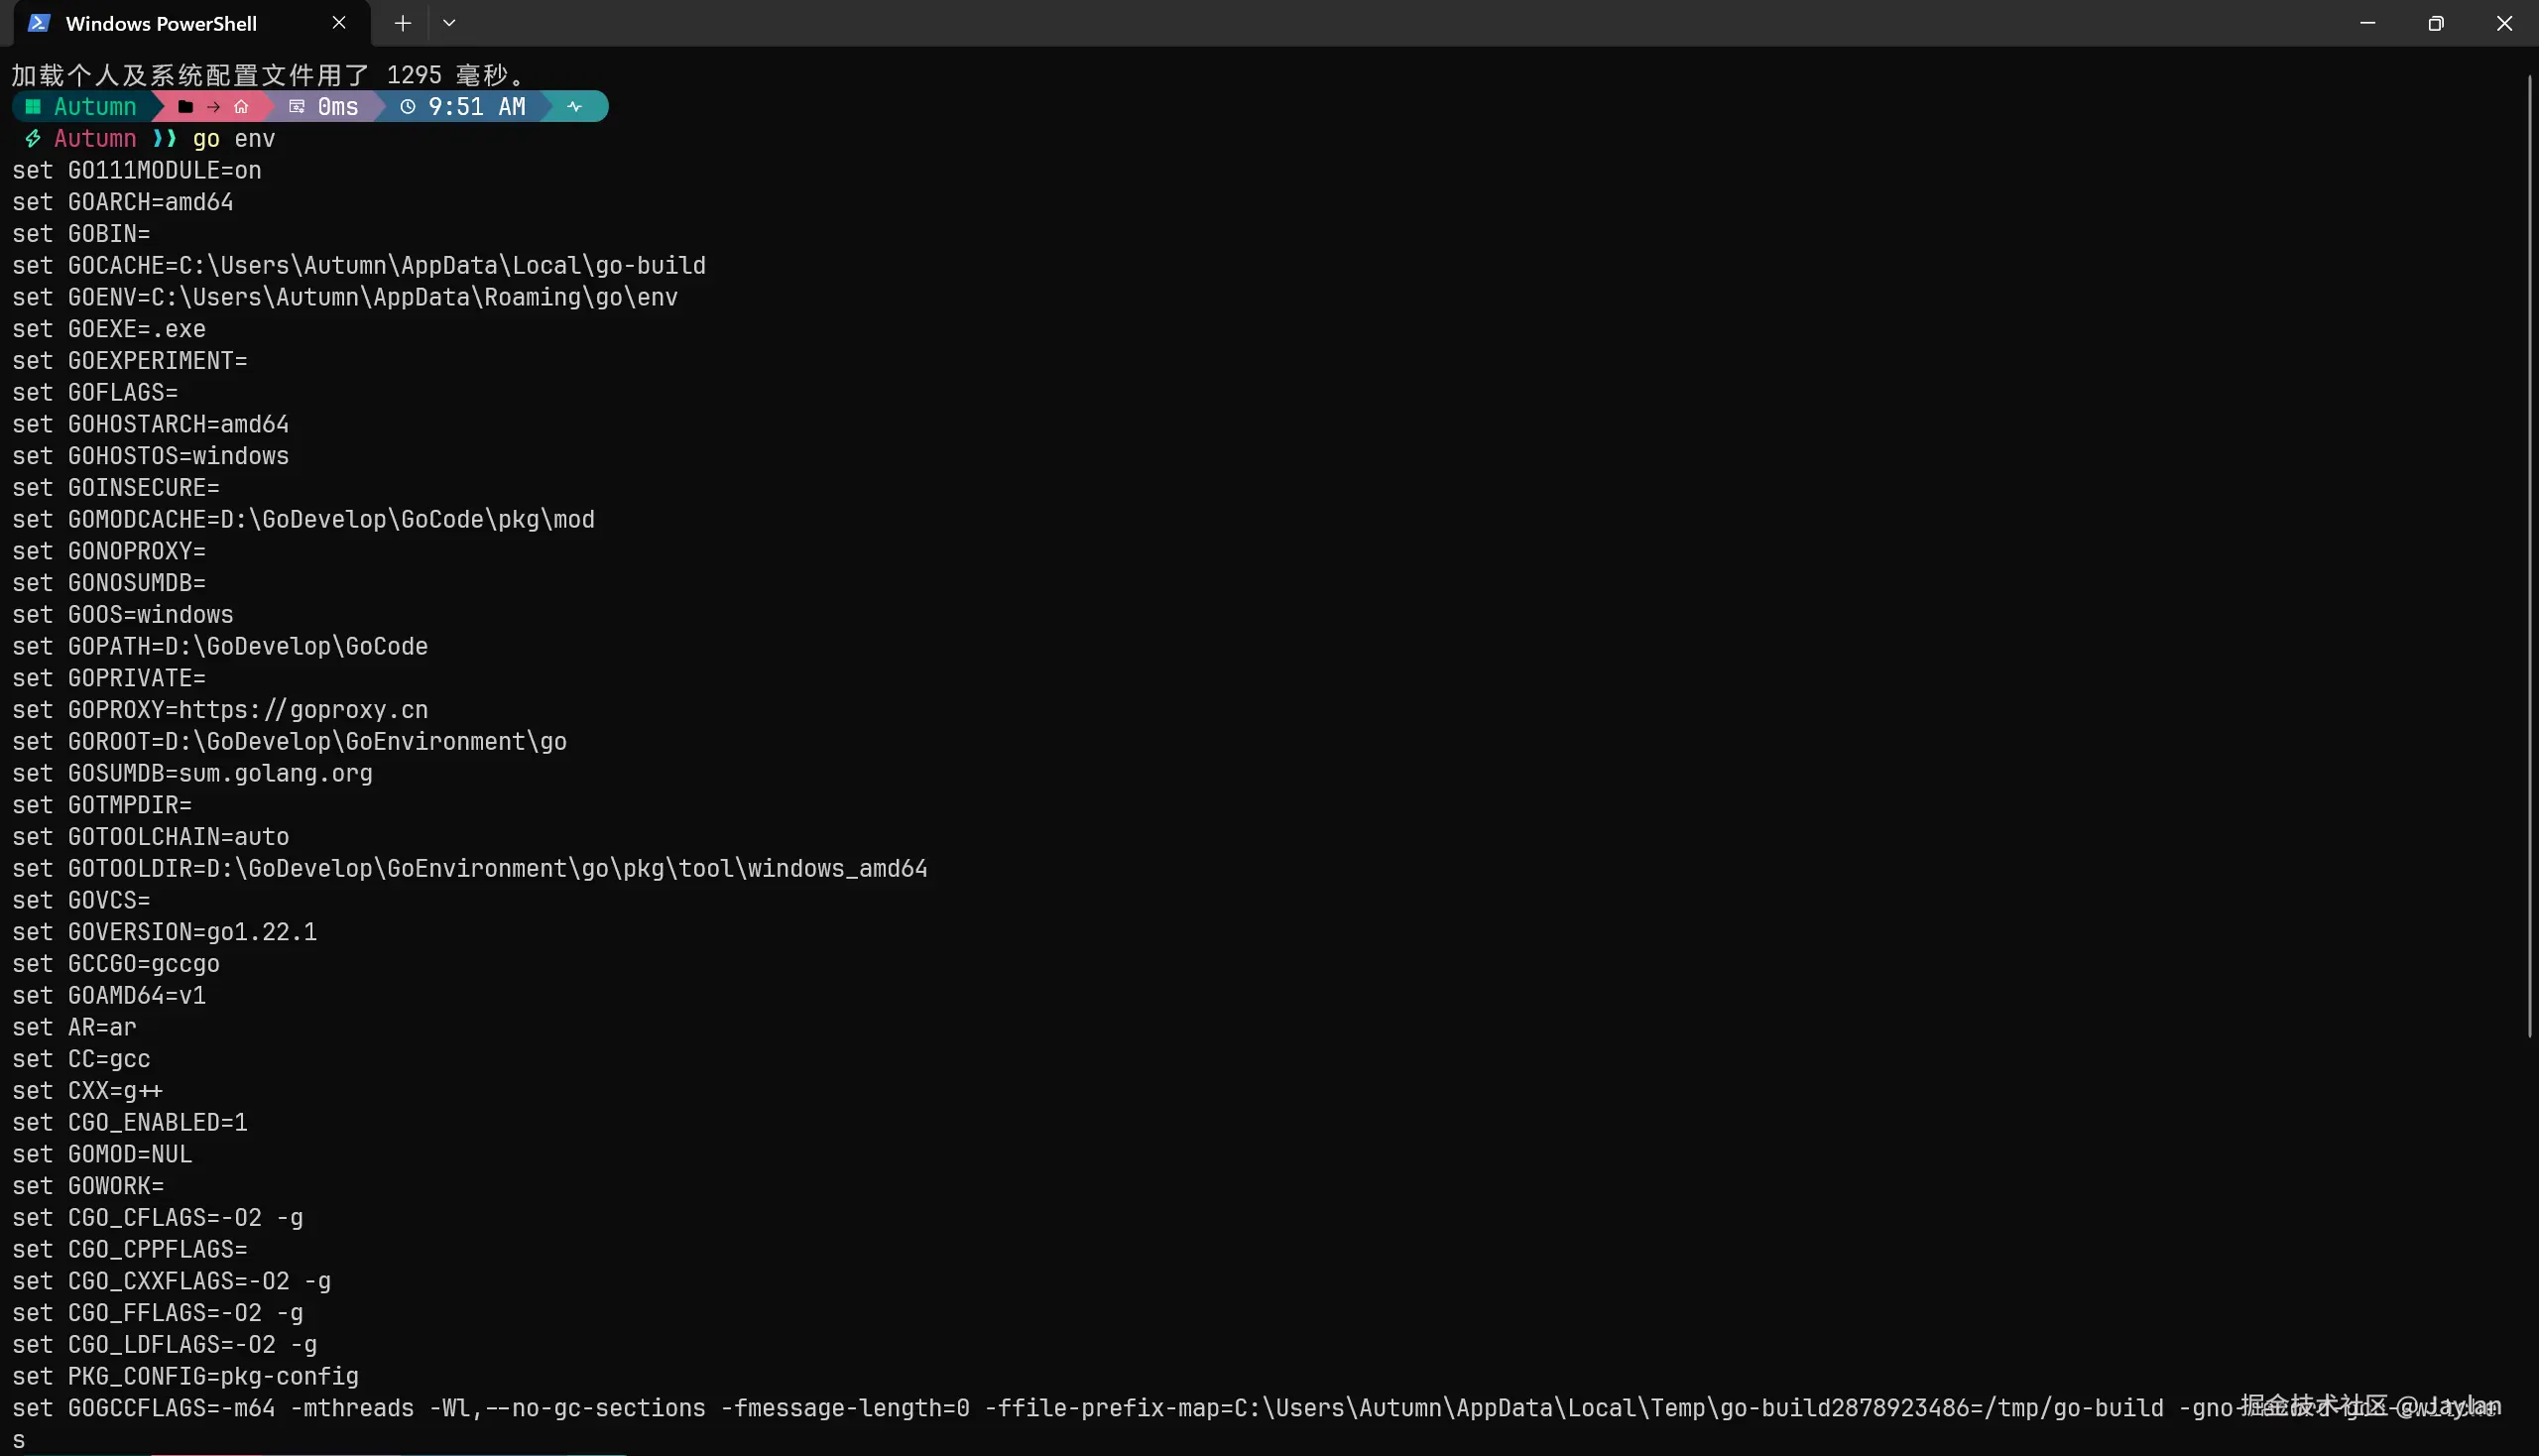Viewport: 2539px width, 1456px height.
Task: Click the Windows logo in prompt bar
Action: (33, 106)
